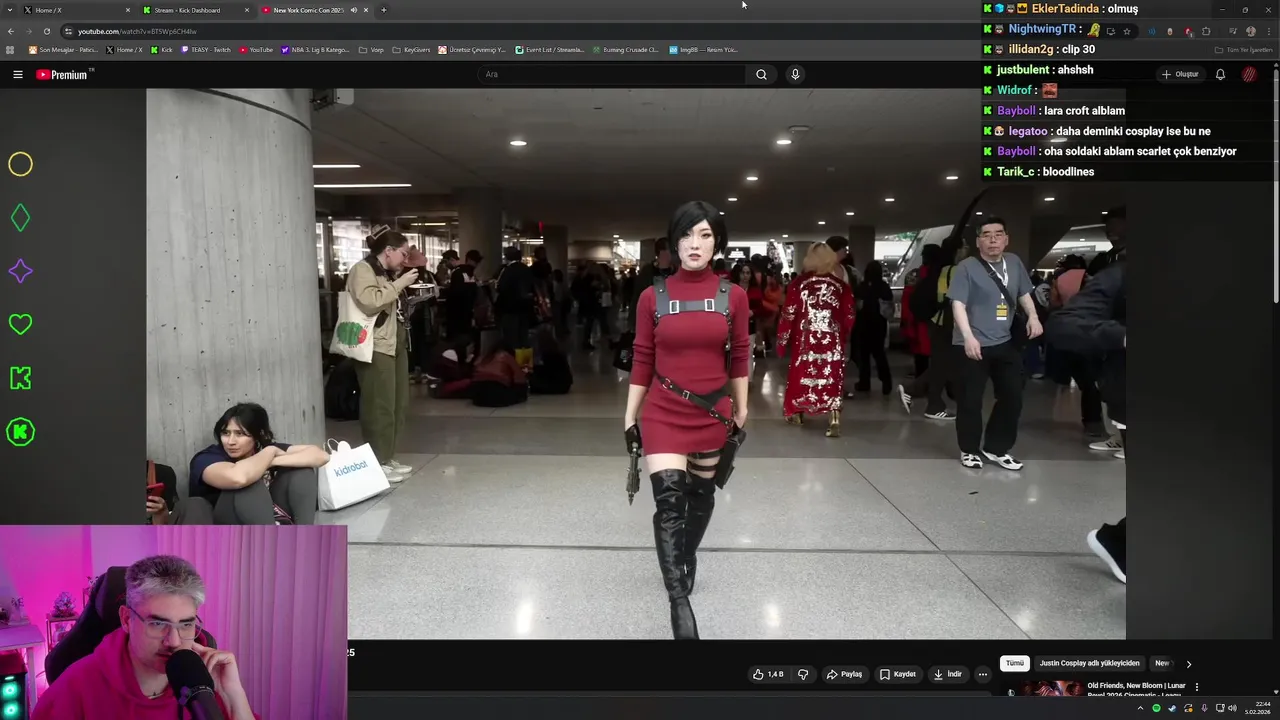1280x720 pixels.
Task: Open the browser extensions puzzle icon
Action: pyautogui.click(x=1206, y=31)
